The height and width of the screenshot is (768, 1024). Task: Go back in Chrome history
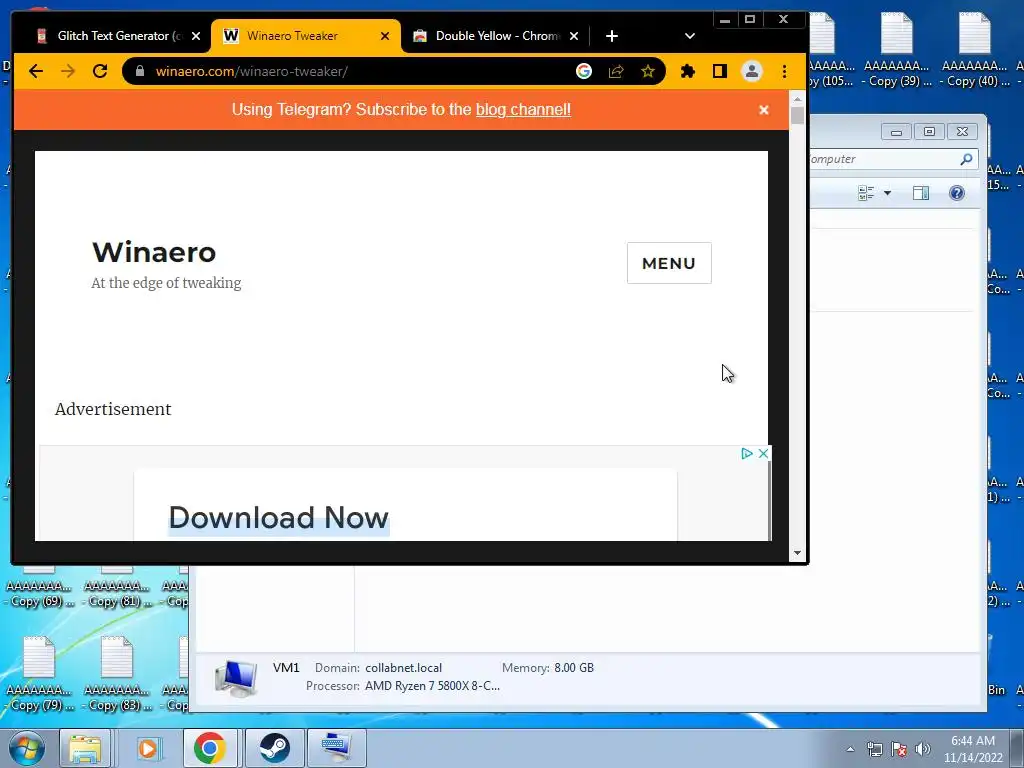tap(36, 71)
